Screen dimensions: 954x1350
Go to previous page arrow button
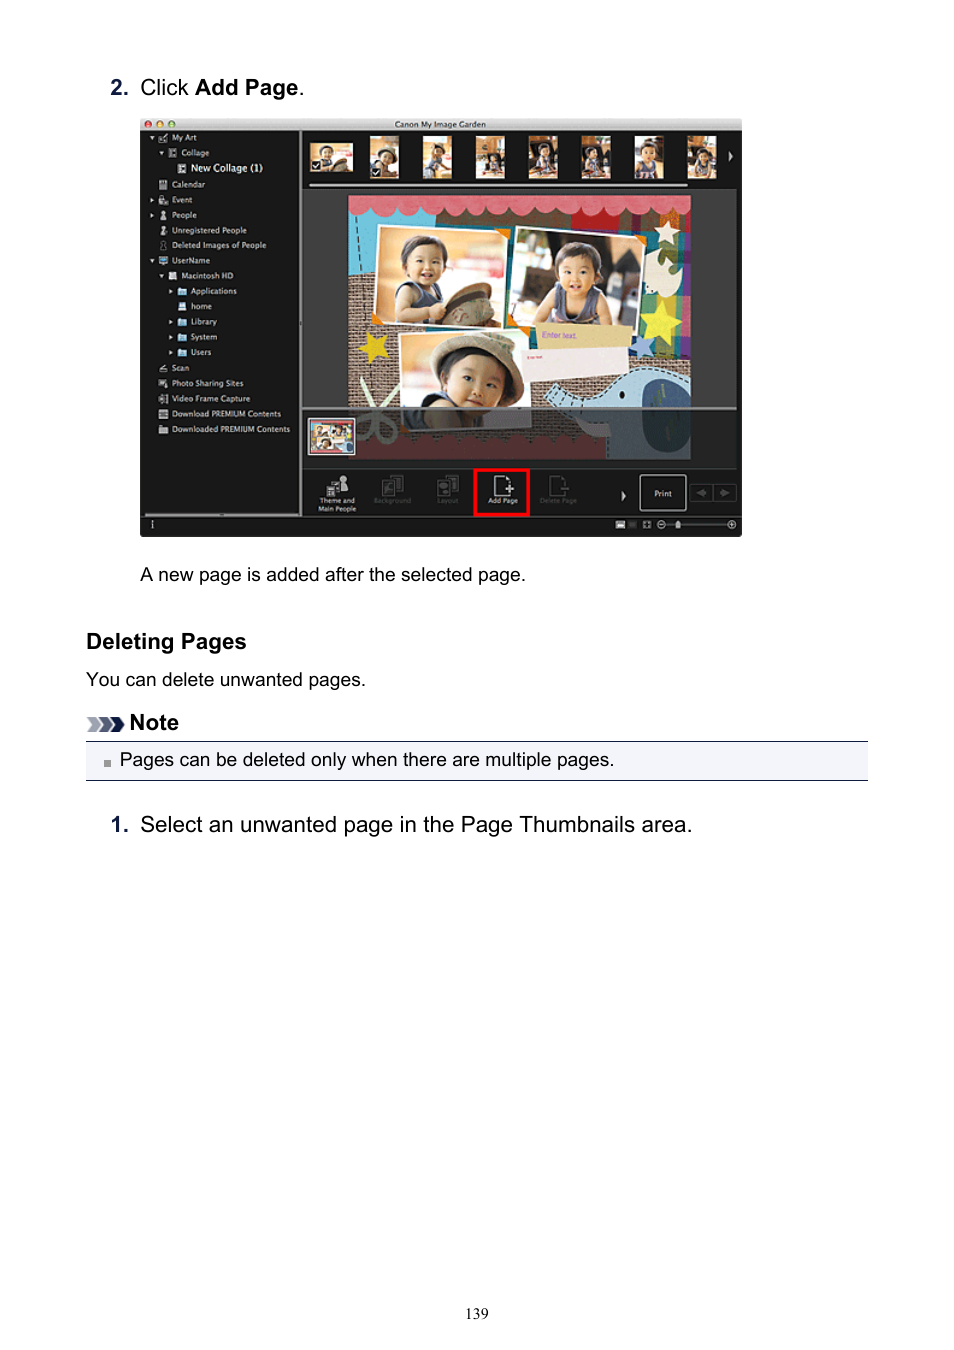(x=701, y=493)
